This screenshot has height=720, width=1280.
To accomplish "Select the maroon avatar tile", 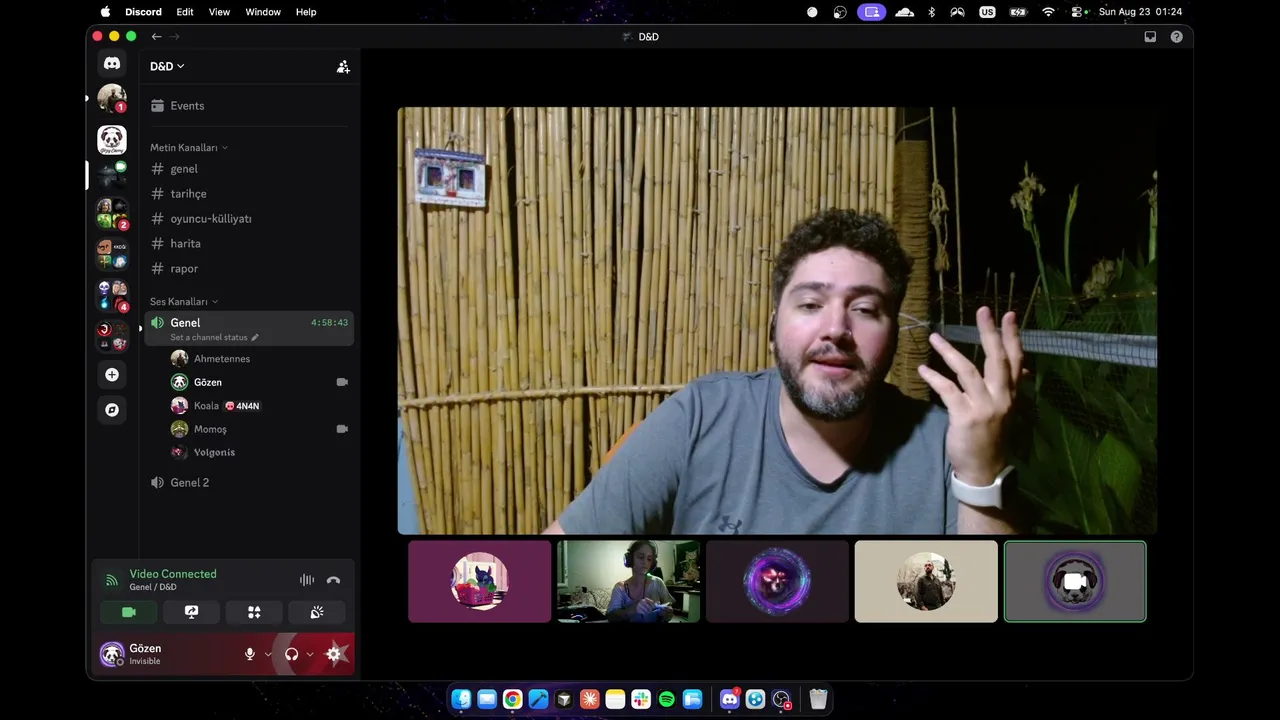I will tap(480, 582).
